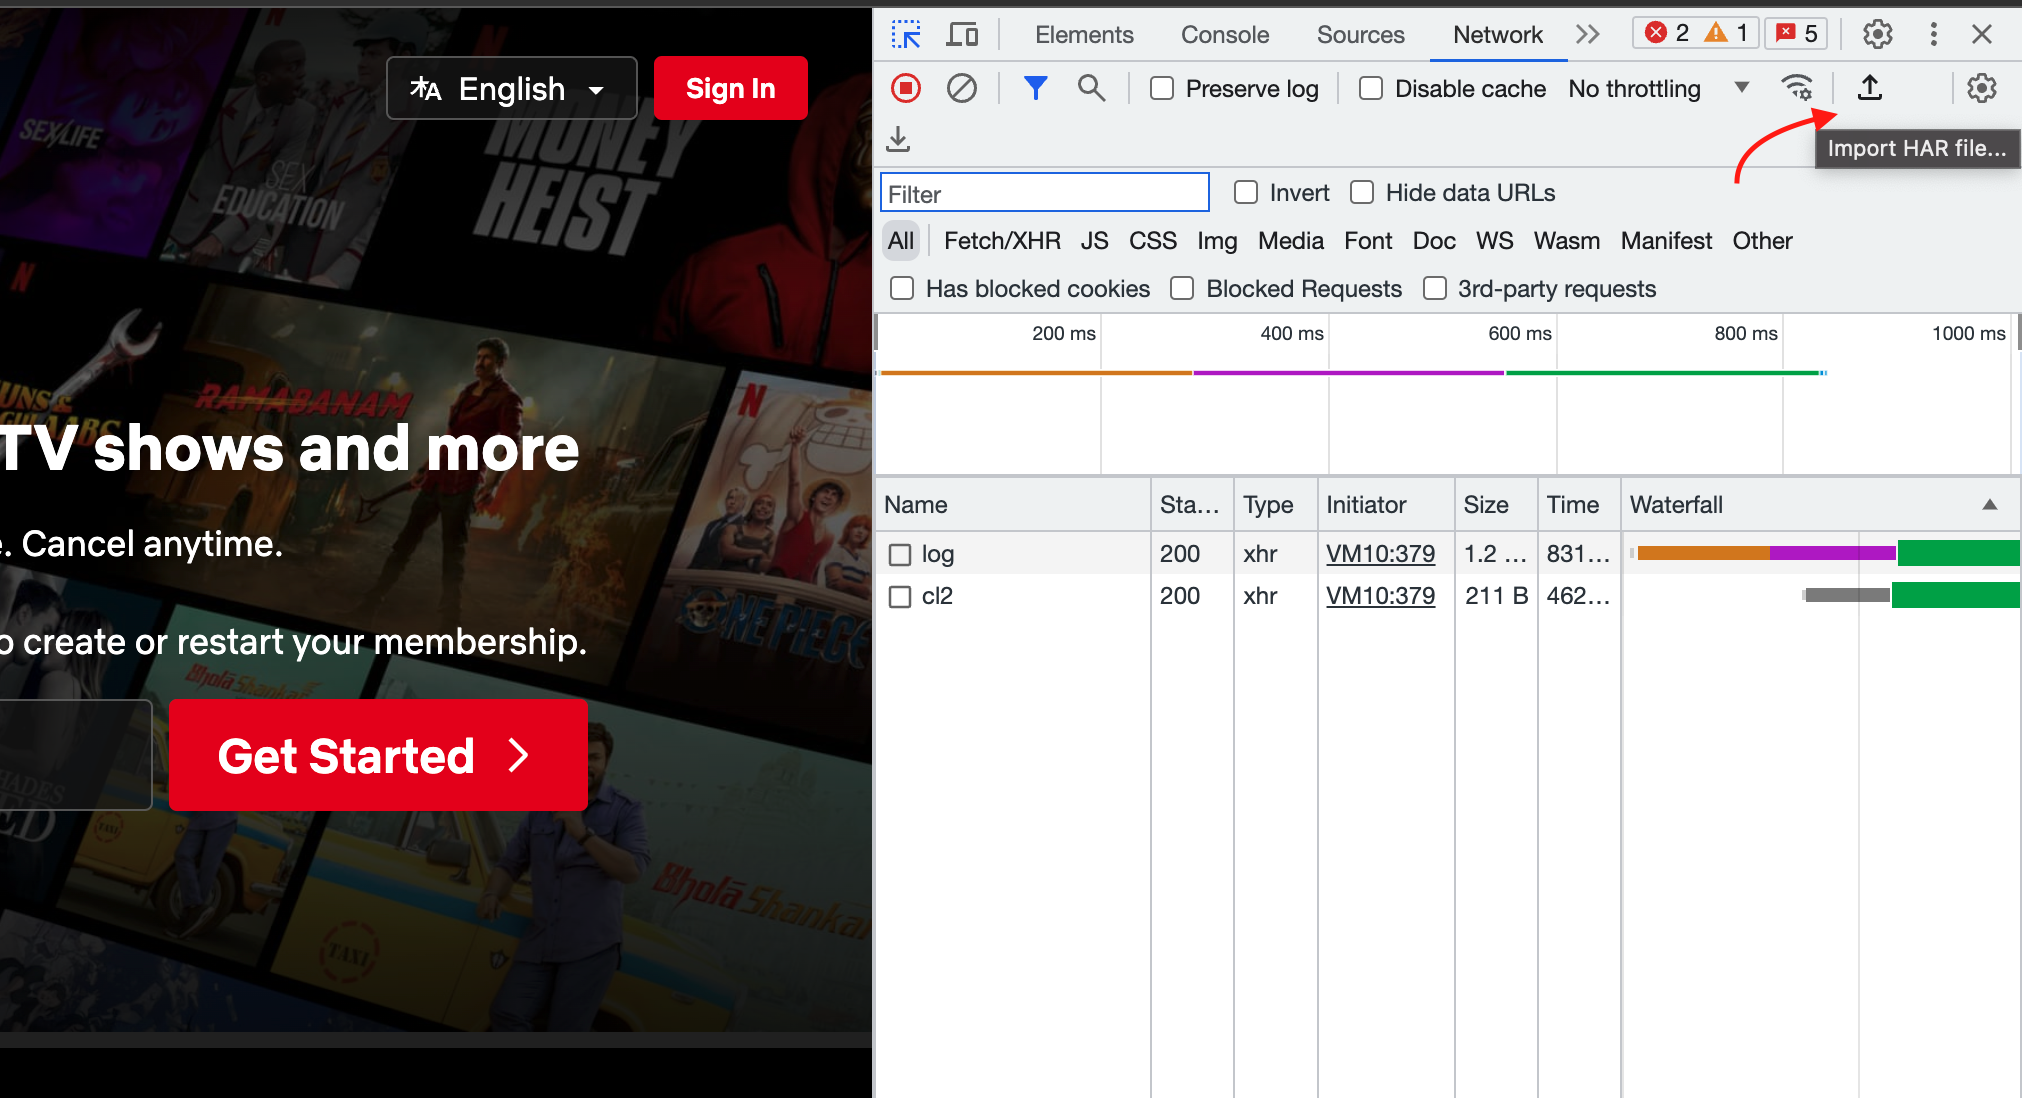The width and height of the screenshot is (2022, 1098).
Task: Click the Get Started chevron arrow
Action: click(x=518, y=756)
